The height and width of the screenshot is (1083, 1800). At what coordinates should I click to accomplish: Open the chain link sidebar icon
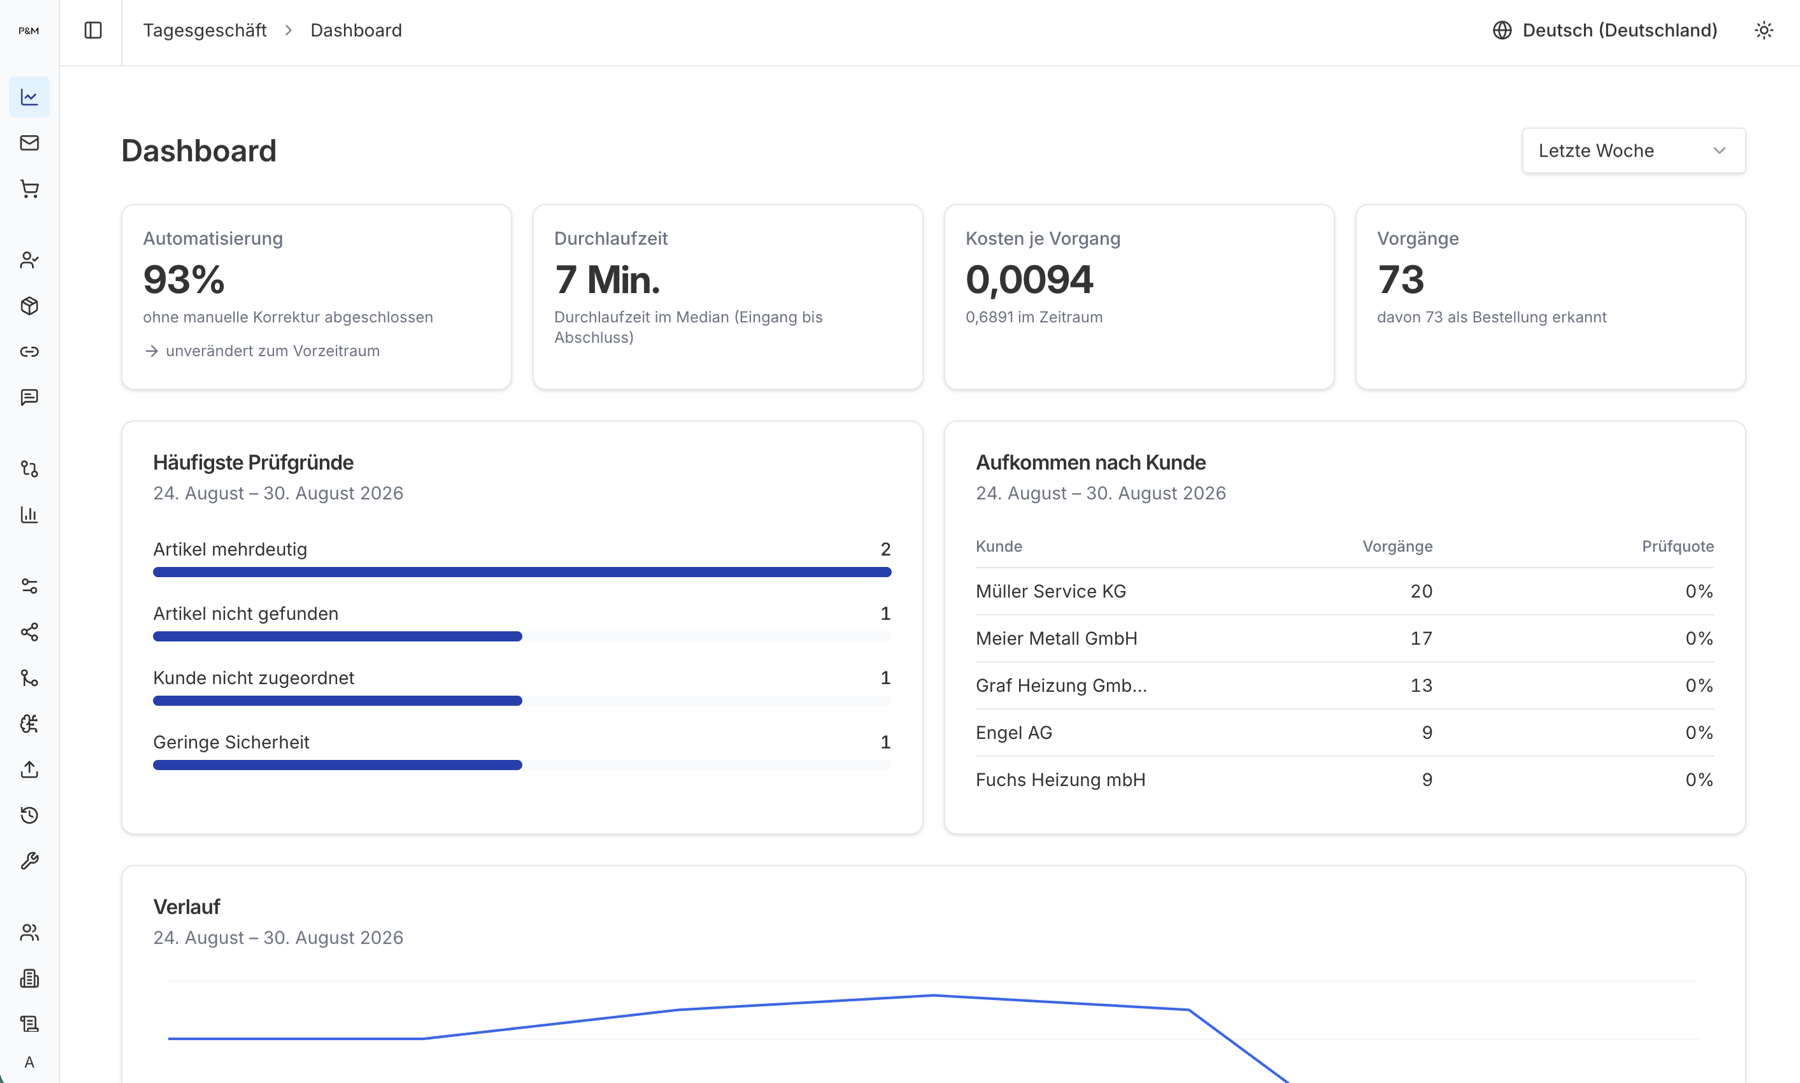click(x=29, y=352)
